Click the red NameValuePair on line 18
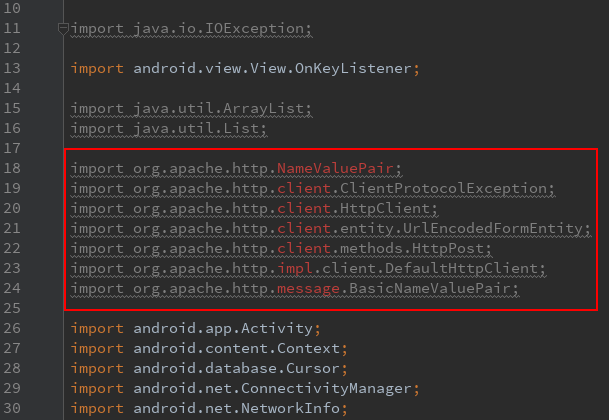Image resolution: width=609 pixels, height=420 pixels. [335, 169]
